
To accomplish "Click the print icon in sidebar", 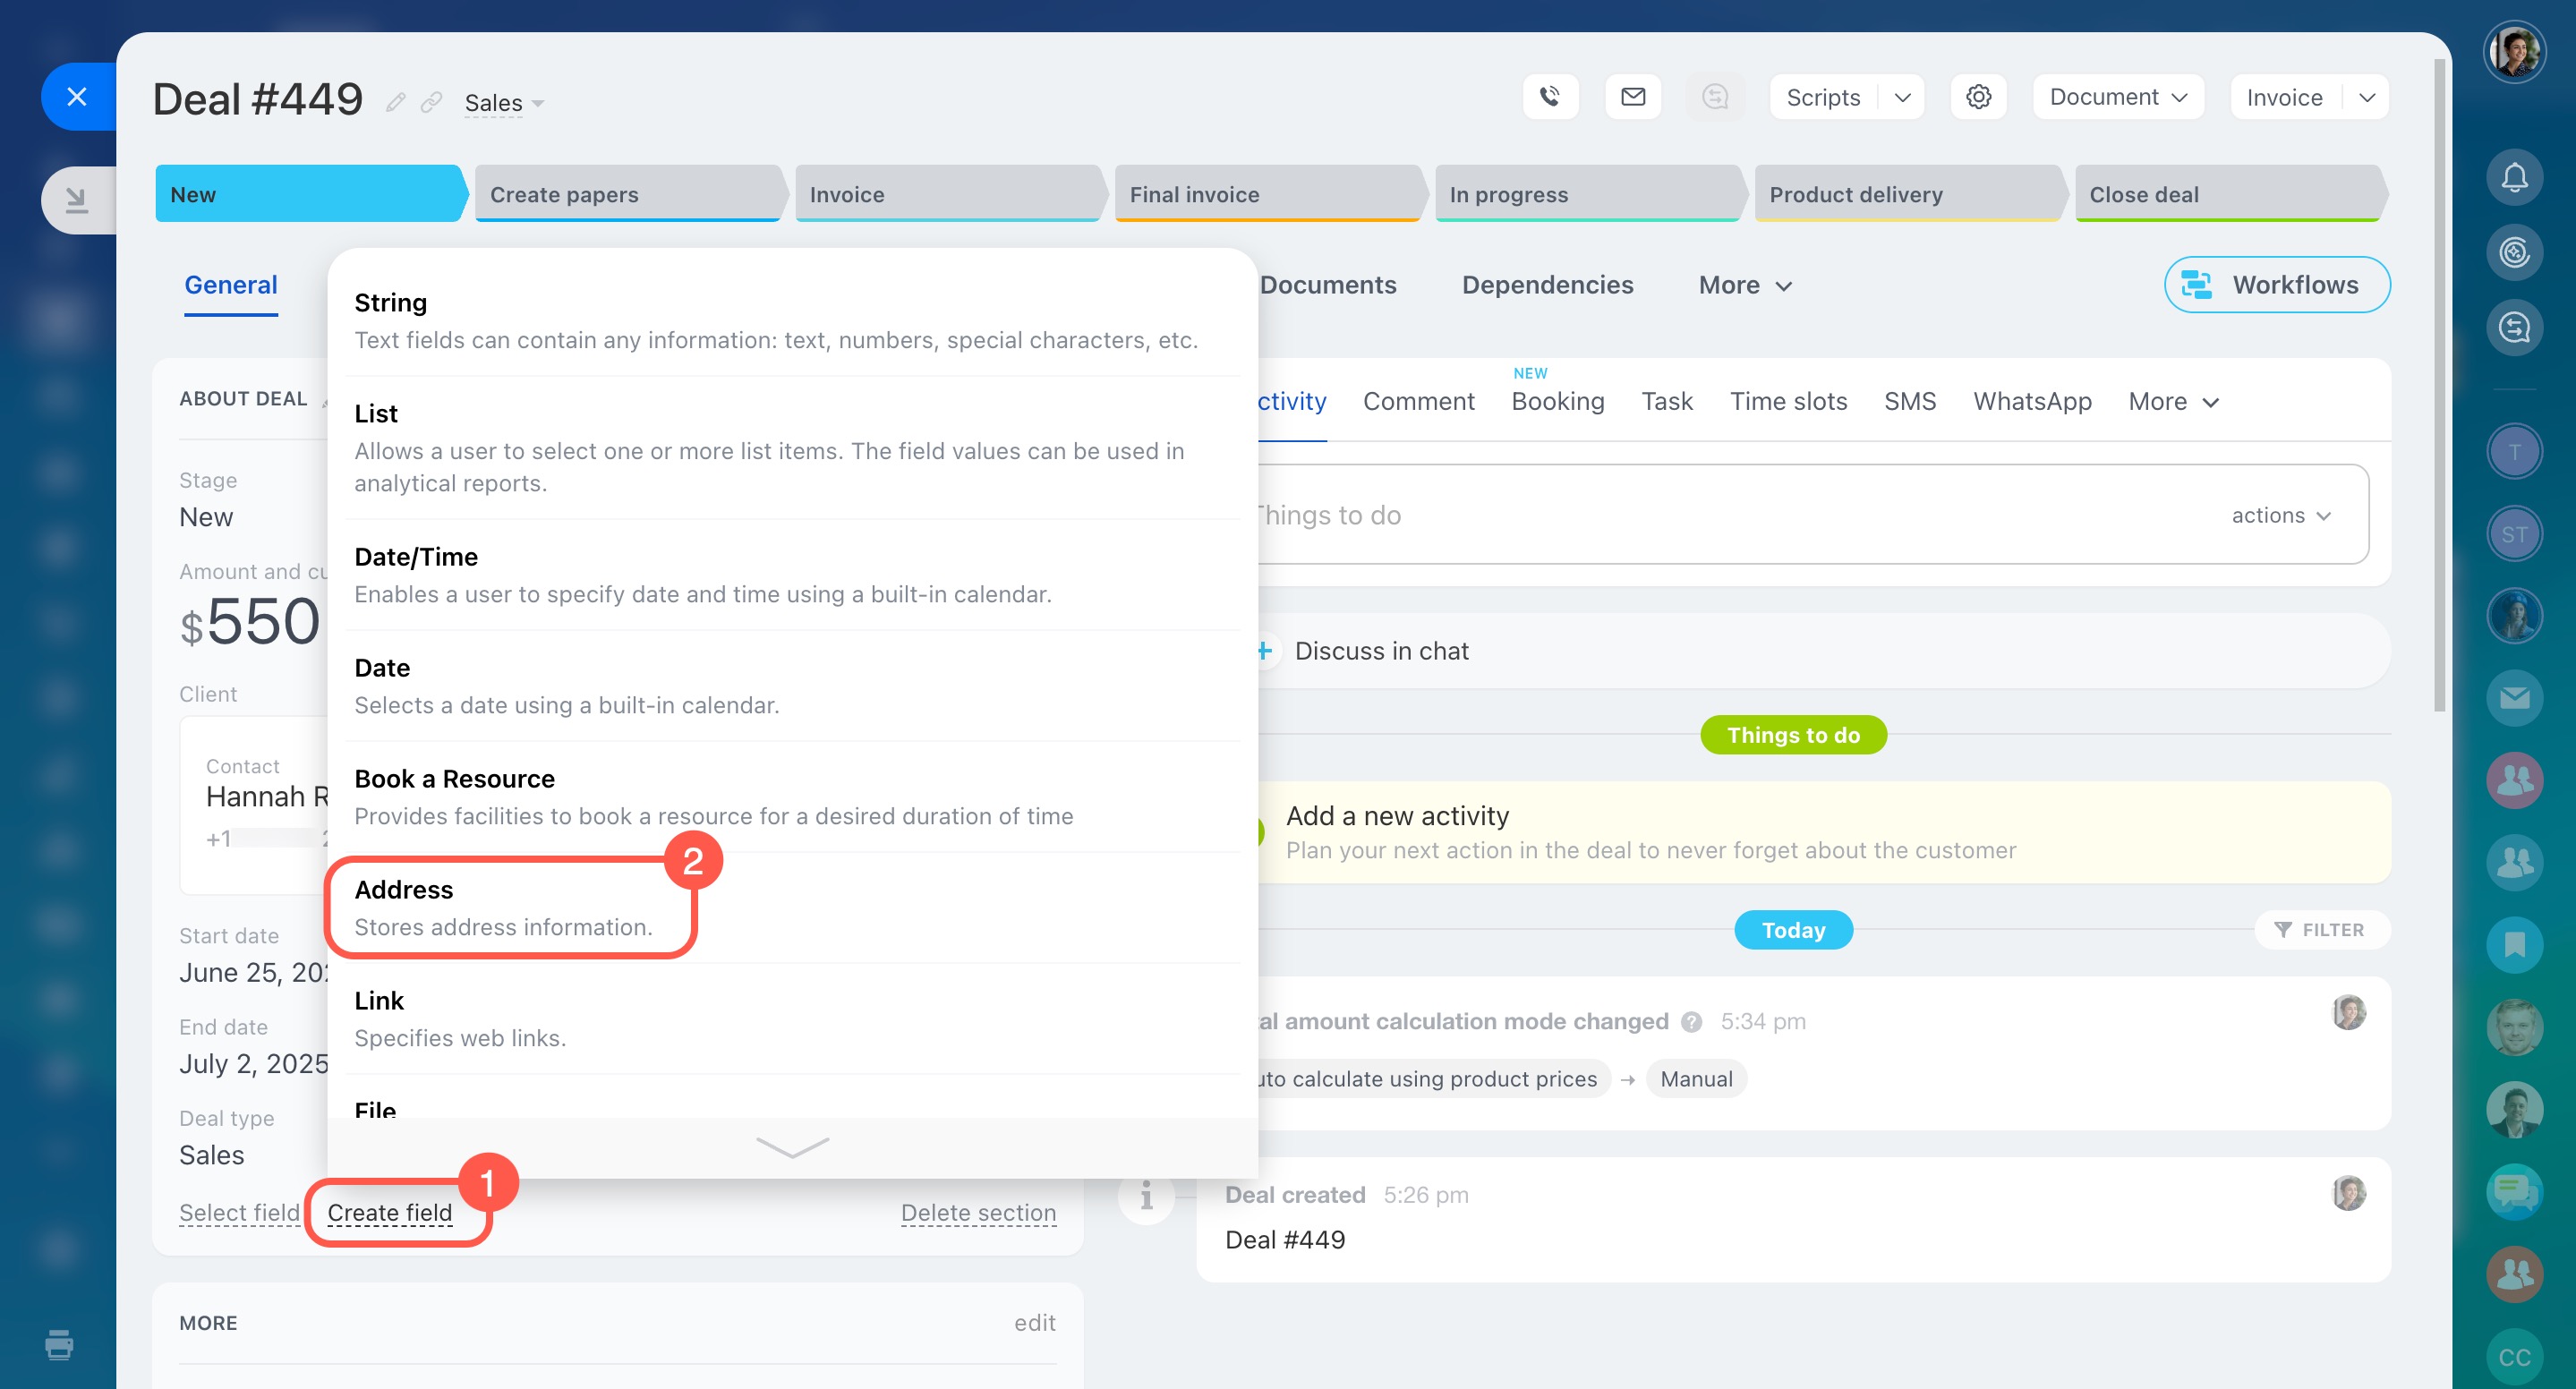I will [x=59, y=1344].
